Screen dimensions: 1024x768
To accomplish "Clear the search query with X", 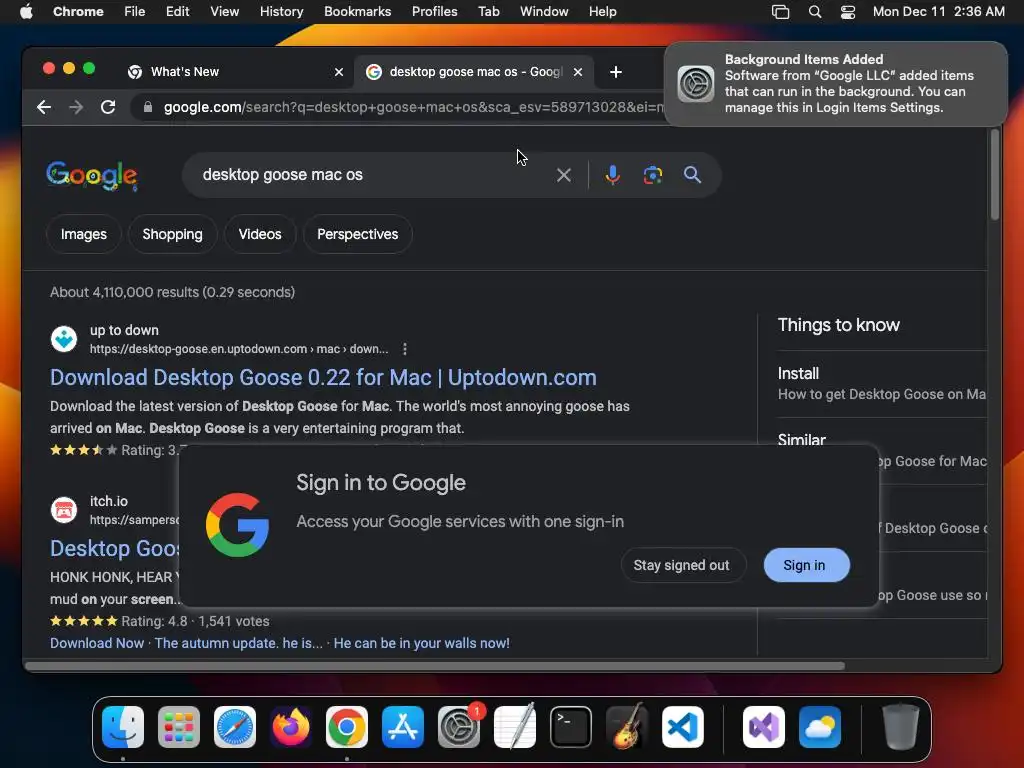I will click(x=564, y=175).
